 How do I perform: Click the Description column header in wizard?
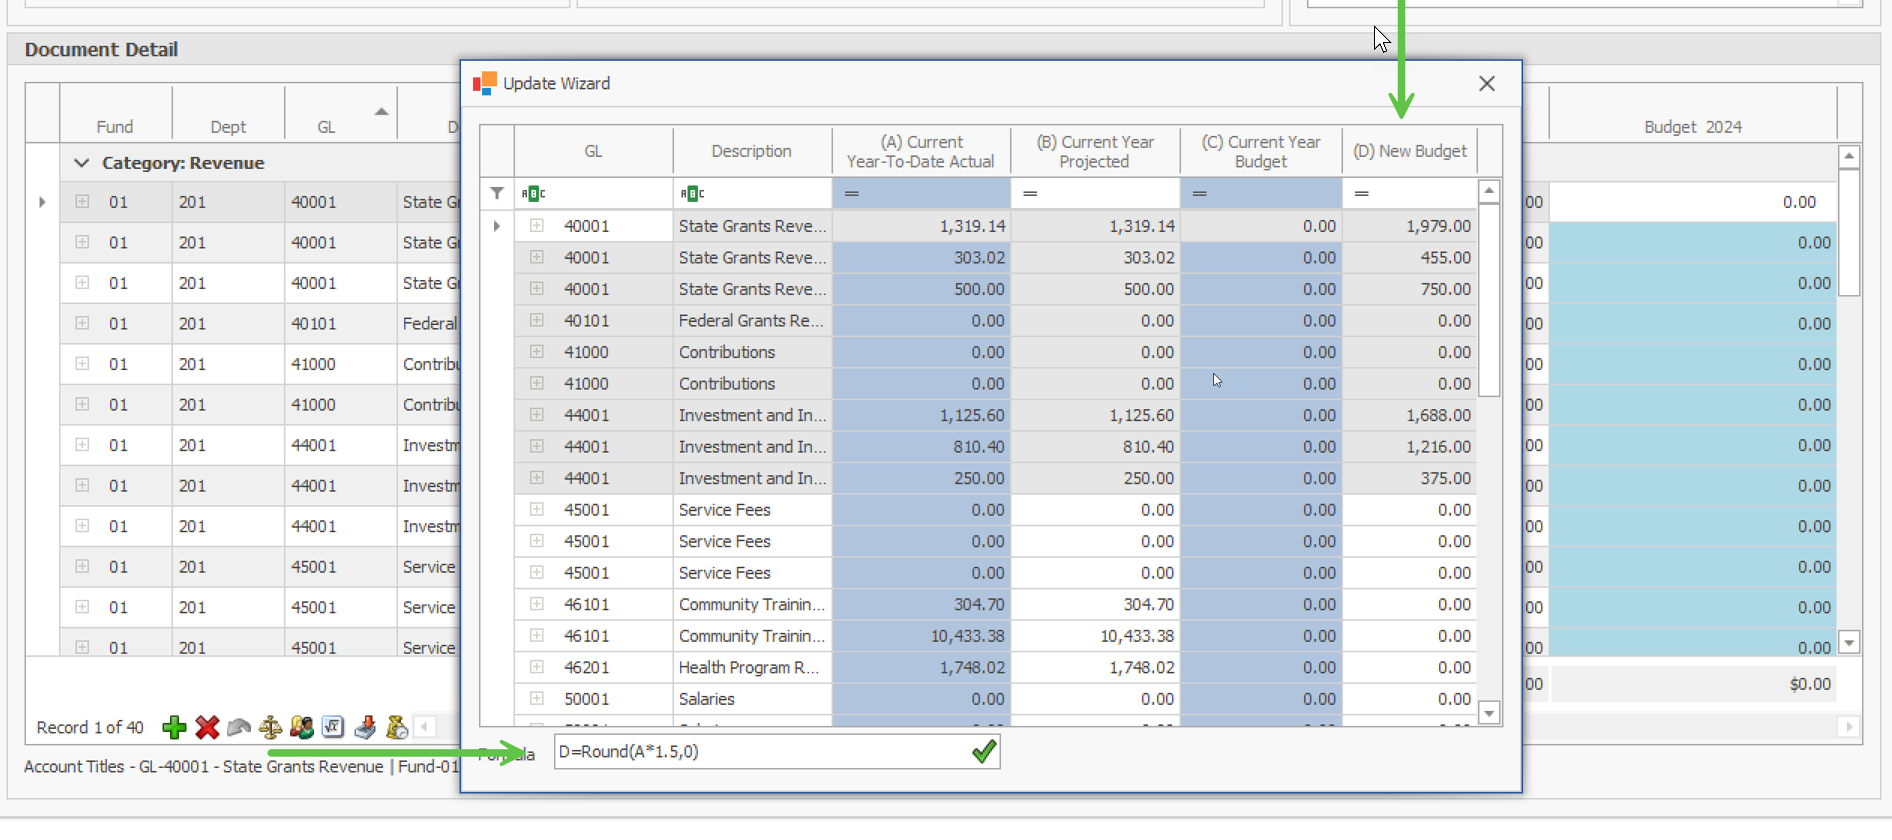coord(751,151)
